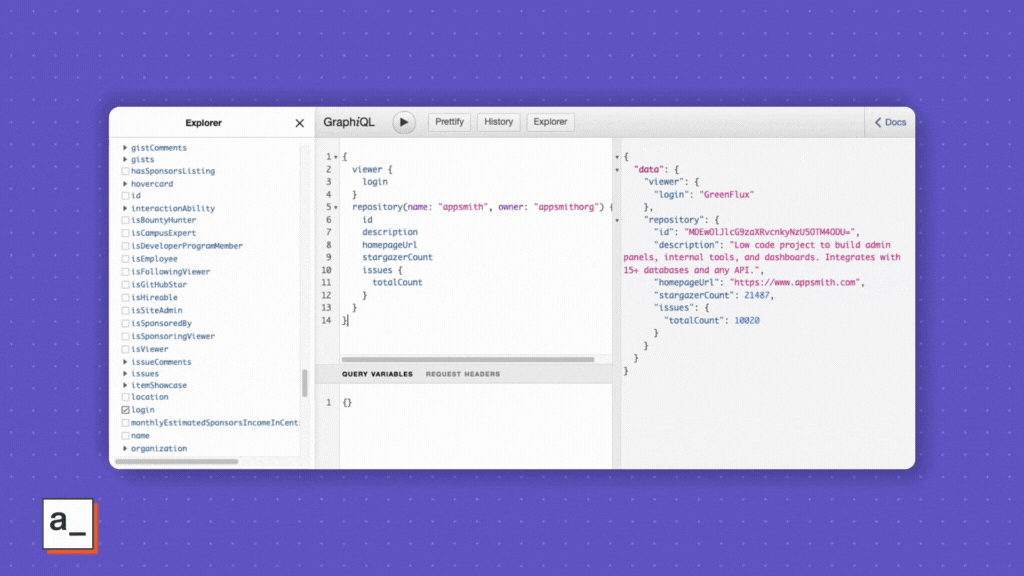Click the stargazerCount field in query
1024x576 pixels.
click(x=398, y=257)
